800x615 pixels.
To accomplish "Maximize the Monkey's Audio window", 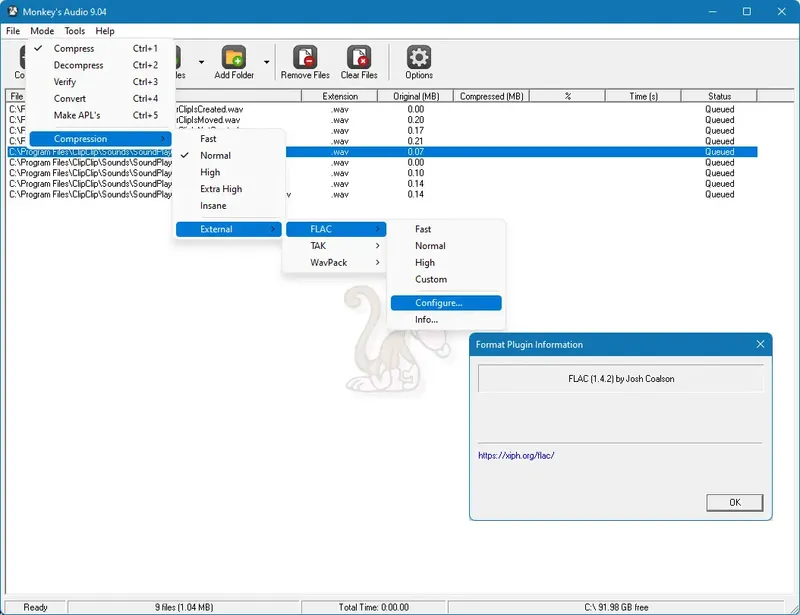I will pyautogui.click(x=746, y=11).
